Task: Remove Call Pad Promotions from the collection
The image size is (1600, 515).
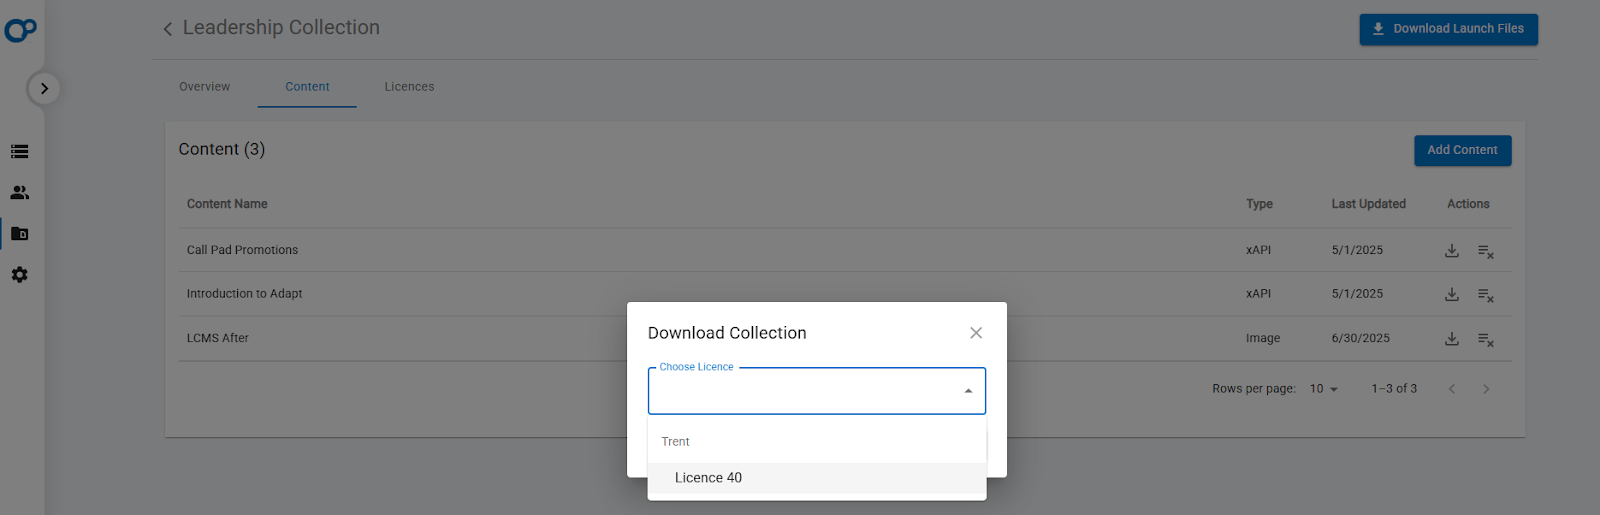Action: point(1486,252)
